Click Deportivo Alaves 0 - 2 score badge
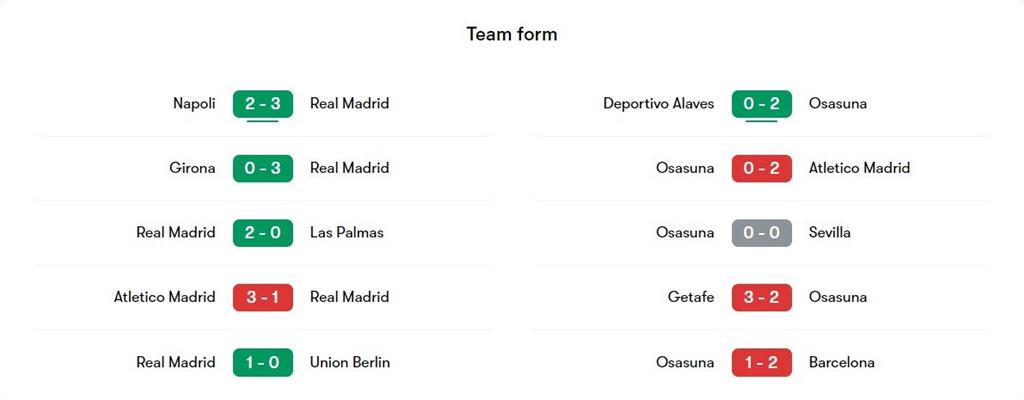1024x400 pixels. pos(762,103)
